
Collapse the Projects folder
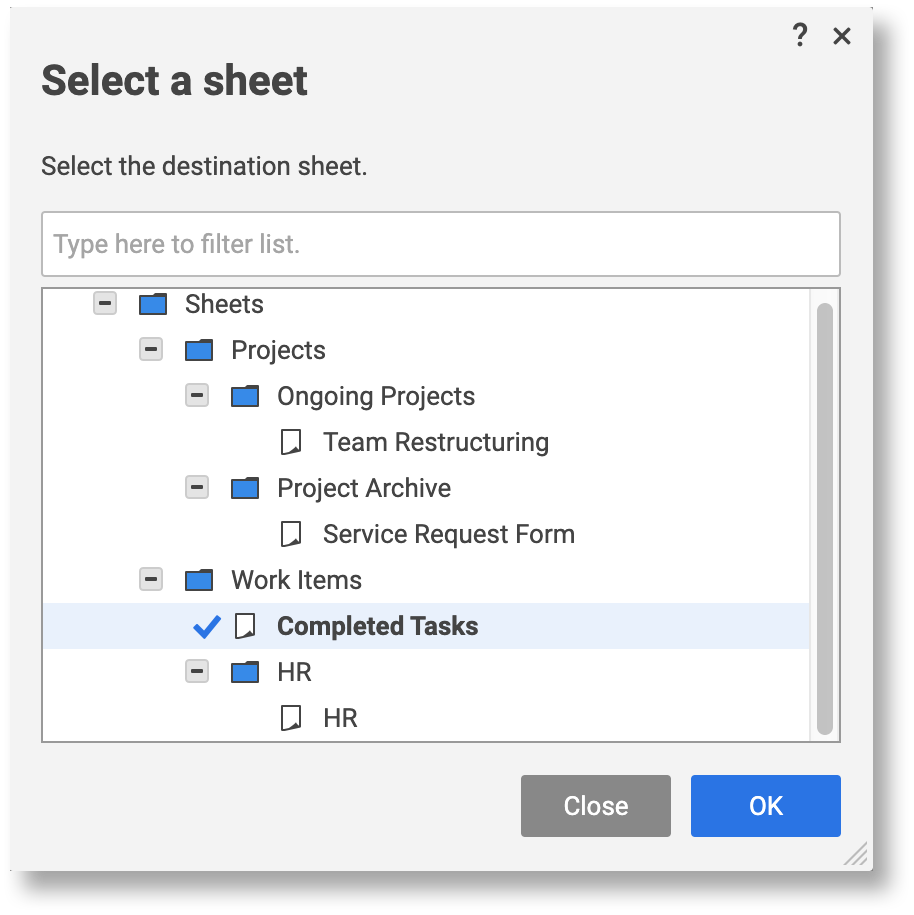(151, 349)
